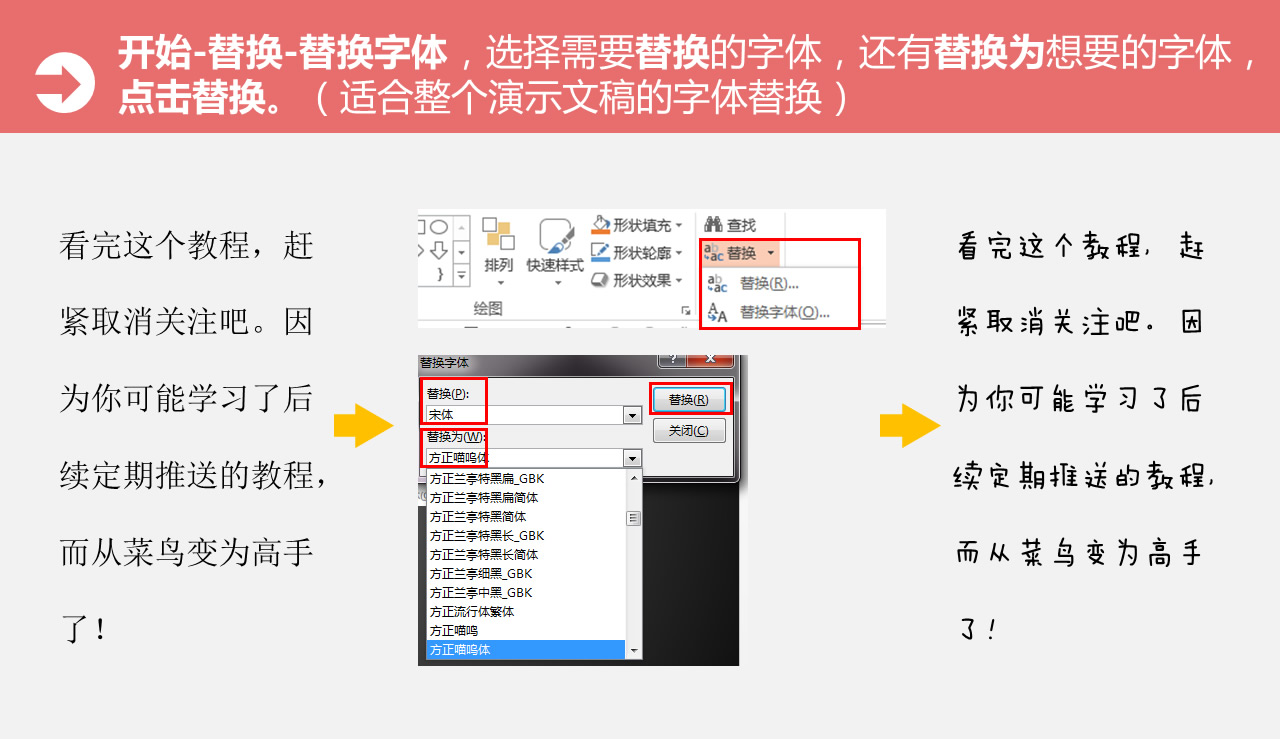Image resolution: width=1280 pixels, height=739 pixels.
Task: Choose 替换字体(O)... menu entry
Action: coord(768,312)
